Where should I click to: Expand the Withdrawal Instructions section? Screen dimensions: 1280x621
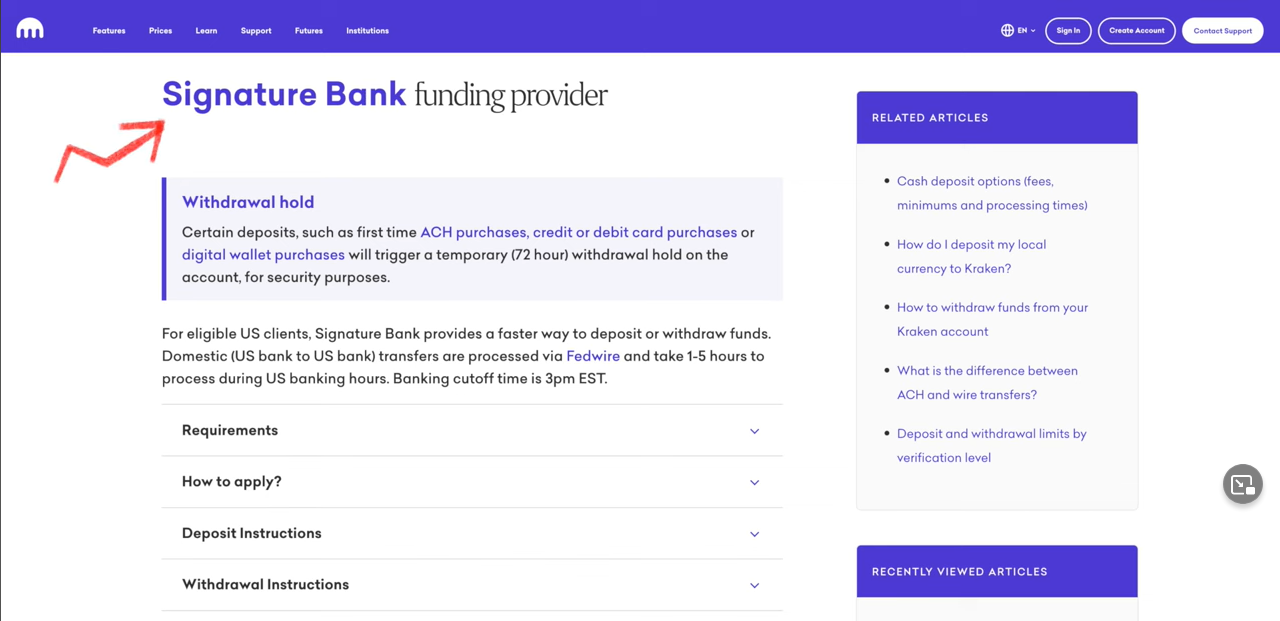pos(472,585)
